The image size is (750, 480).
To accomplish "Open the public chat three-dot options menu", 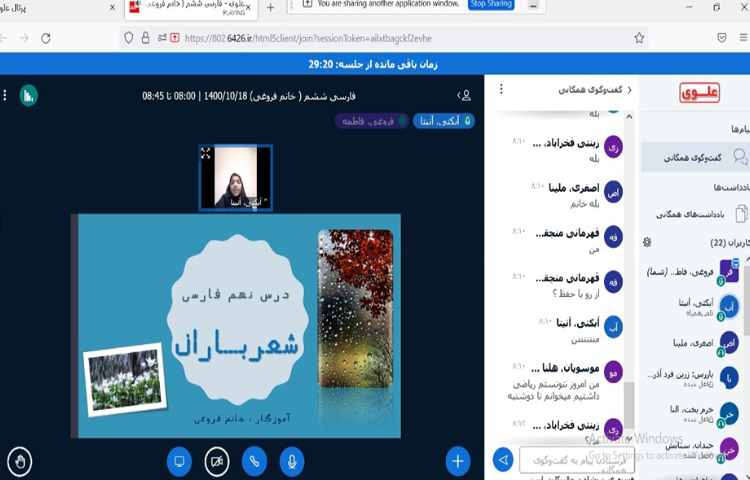I will coord(499,91).
